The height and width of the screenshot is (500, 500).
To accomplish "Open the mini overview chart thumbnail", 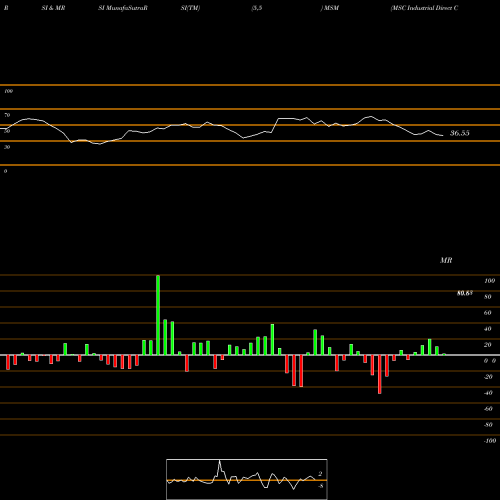I will coord(247,479).
